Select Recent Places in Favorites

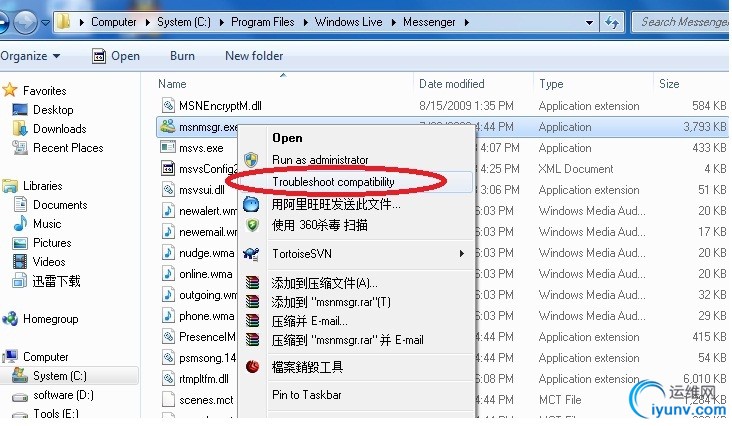[x=68, y=148]
